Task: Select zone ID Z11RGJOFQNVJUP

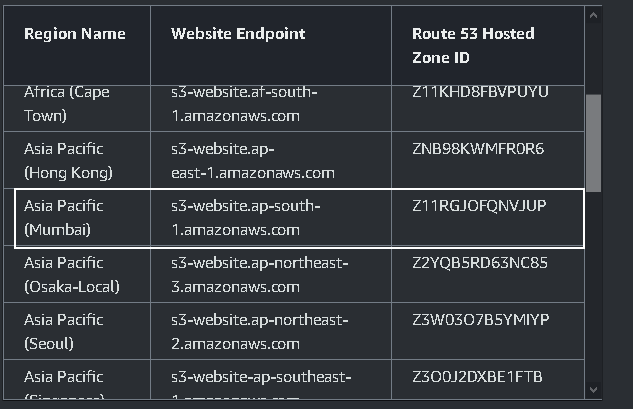Action: (479, 206)
